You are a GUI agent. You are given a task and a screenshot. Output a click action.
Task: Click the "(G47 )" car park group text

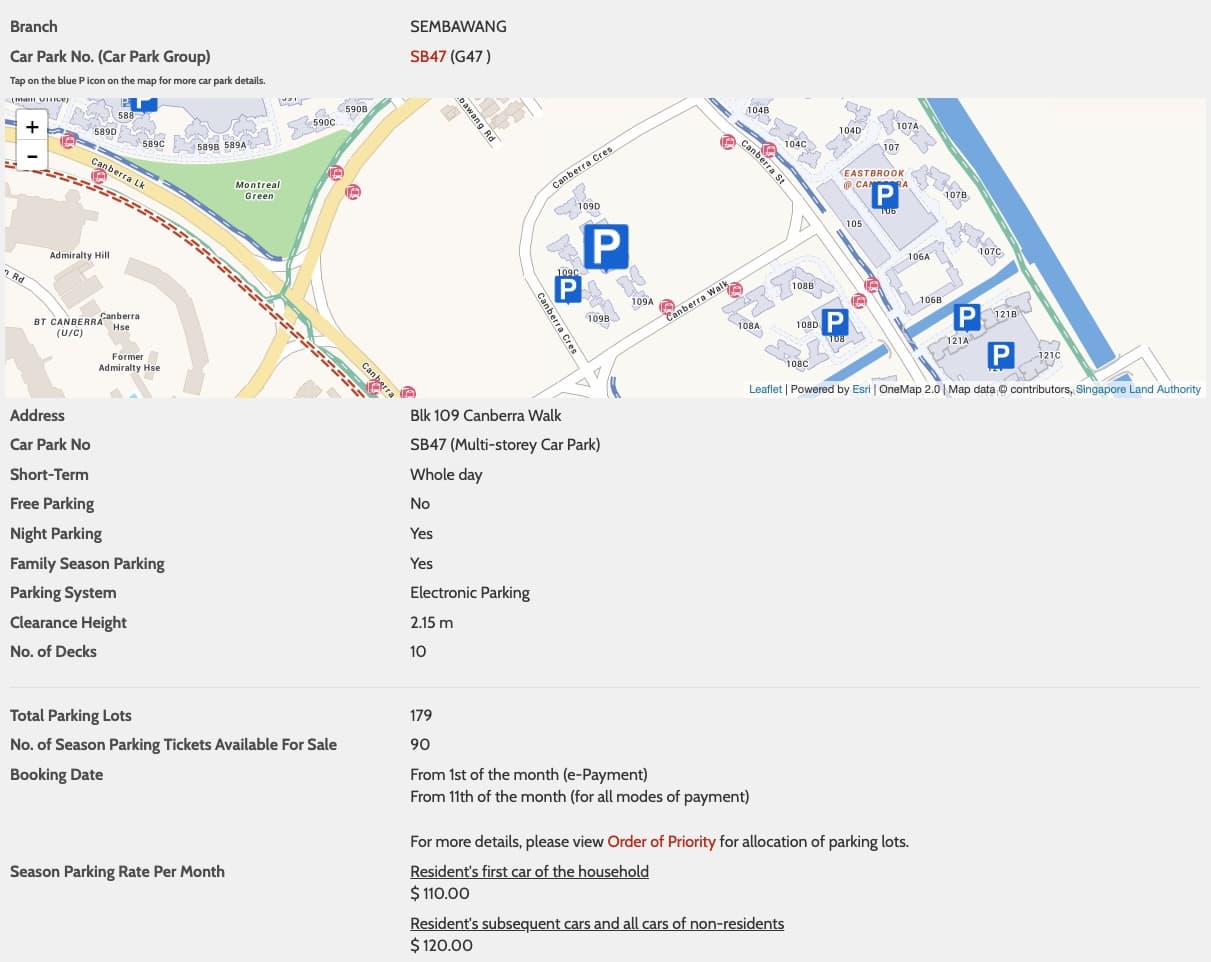(x=471, y=56)
